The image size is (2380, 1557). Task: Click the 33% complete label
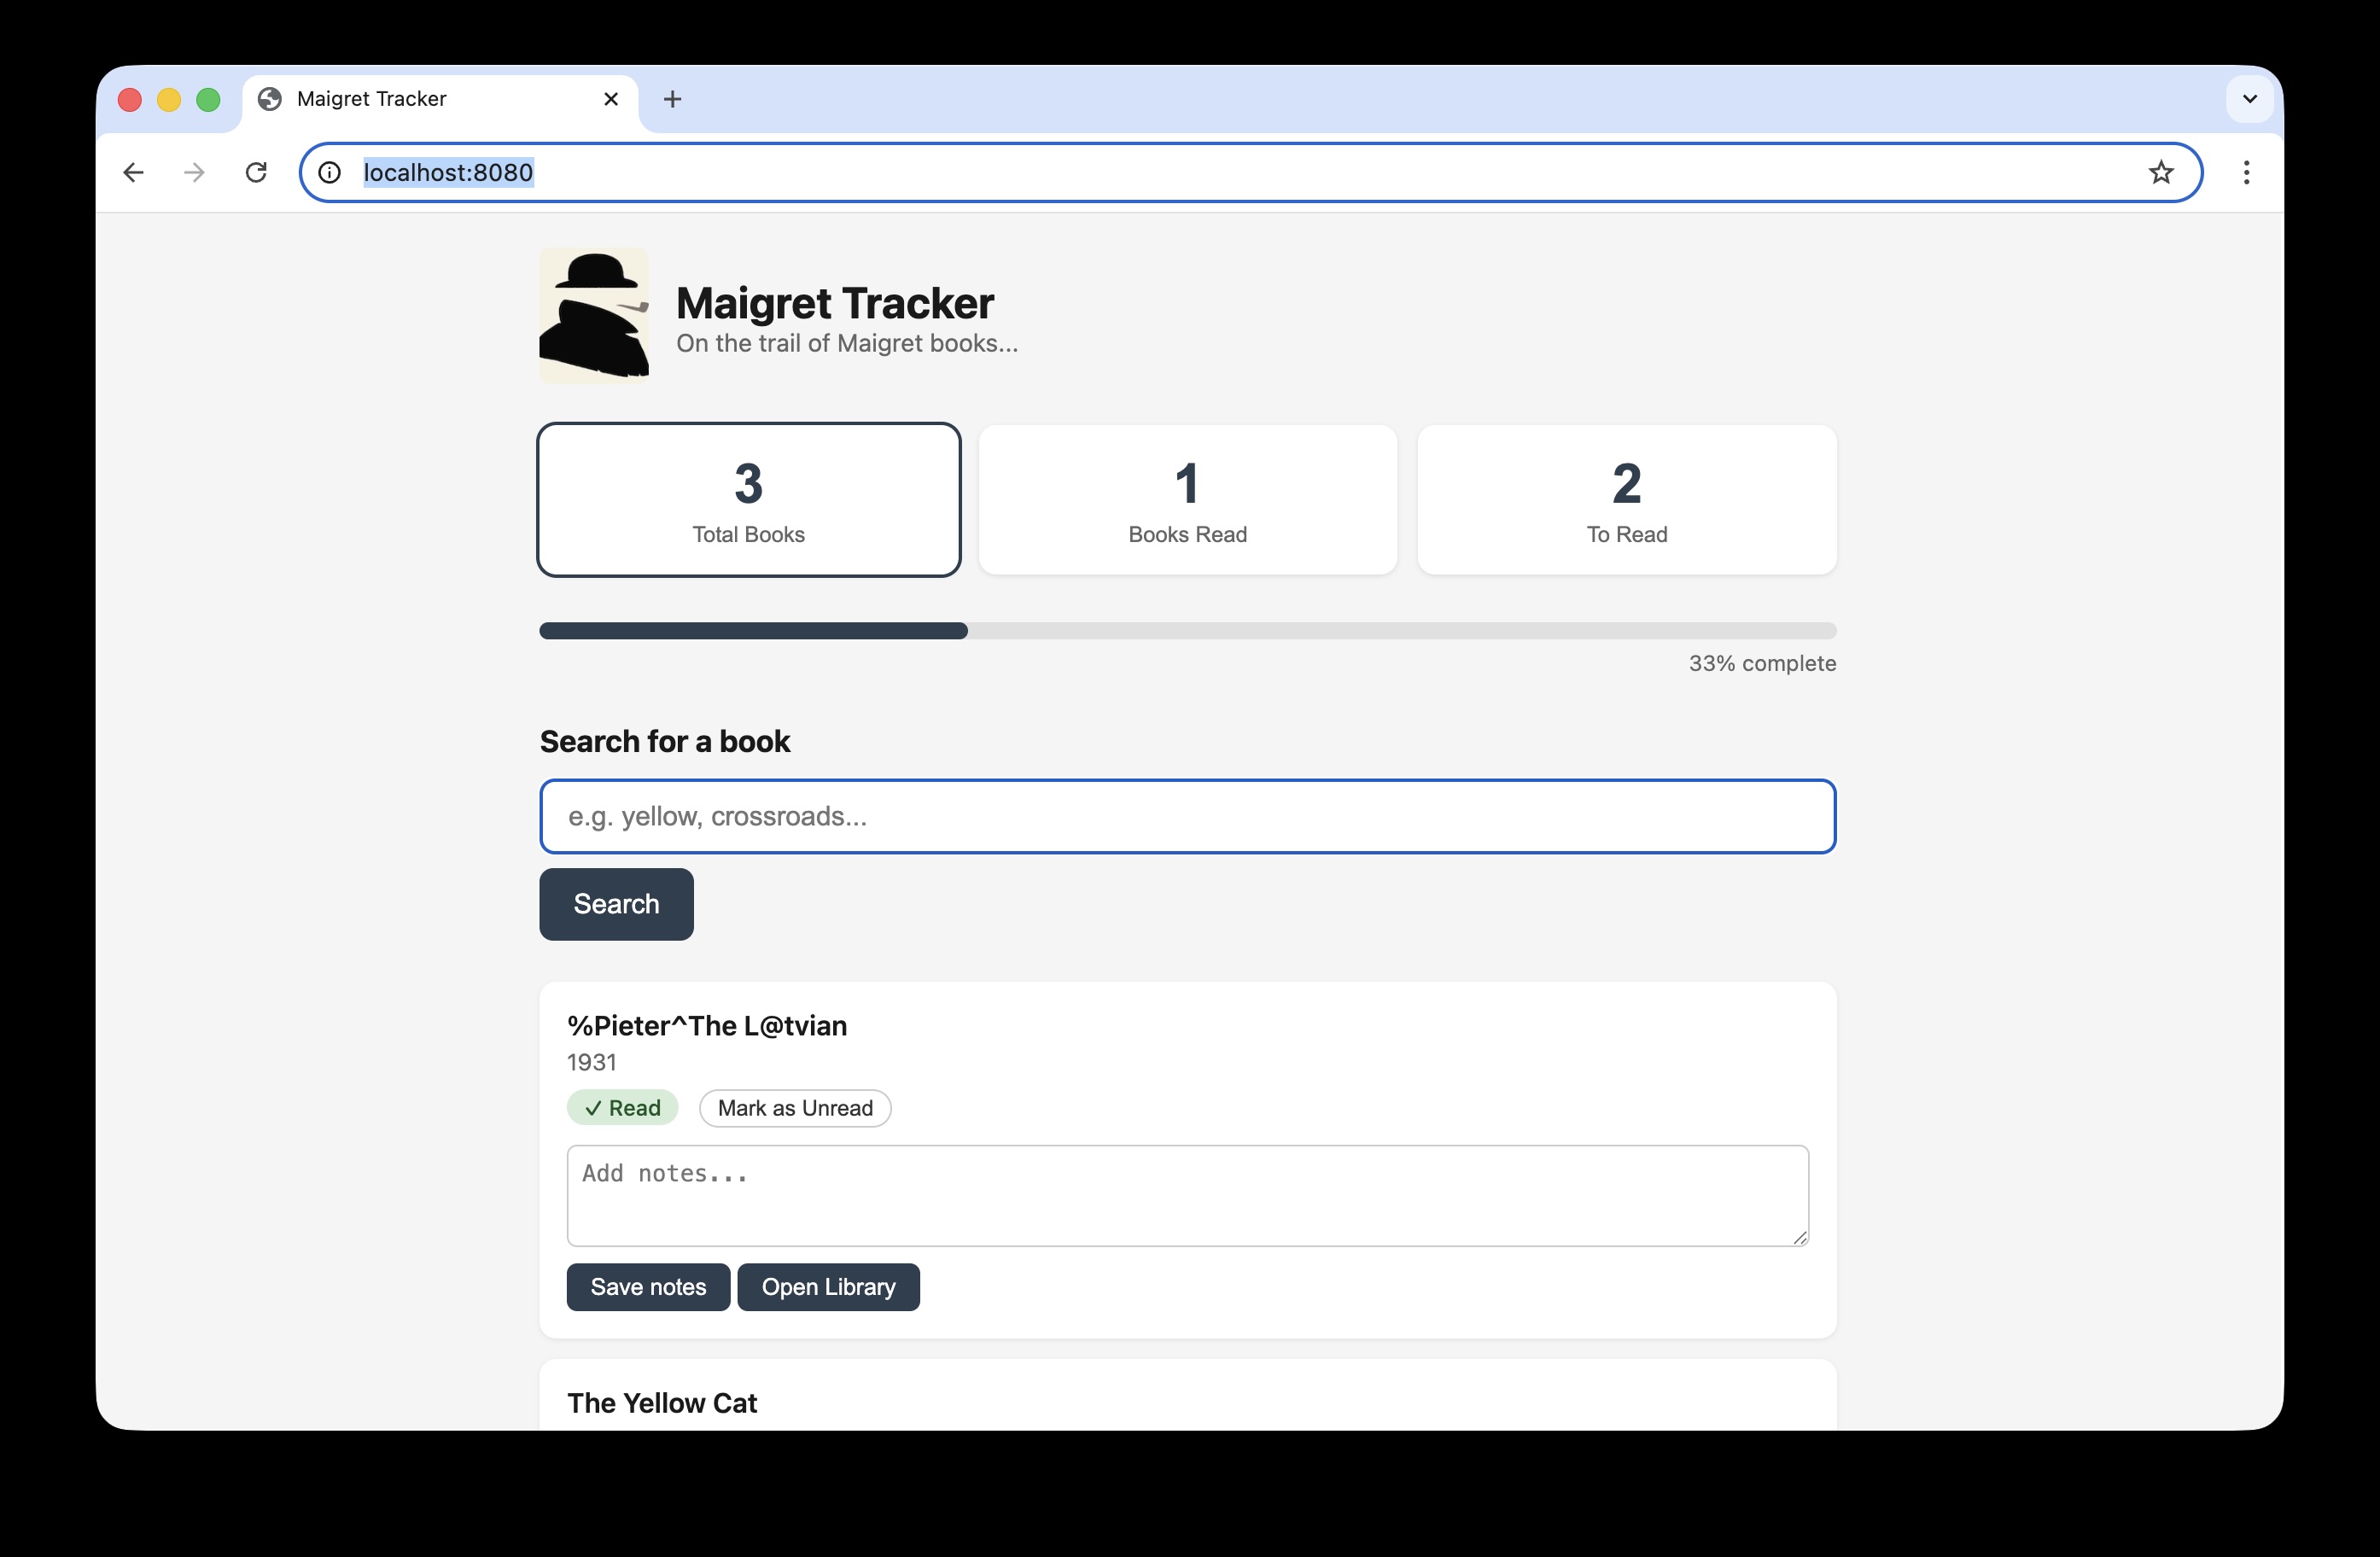pyautogui.click(x=1762, y=664)
